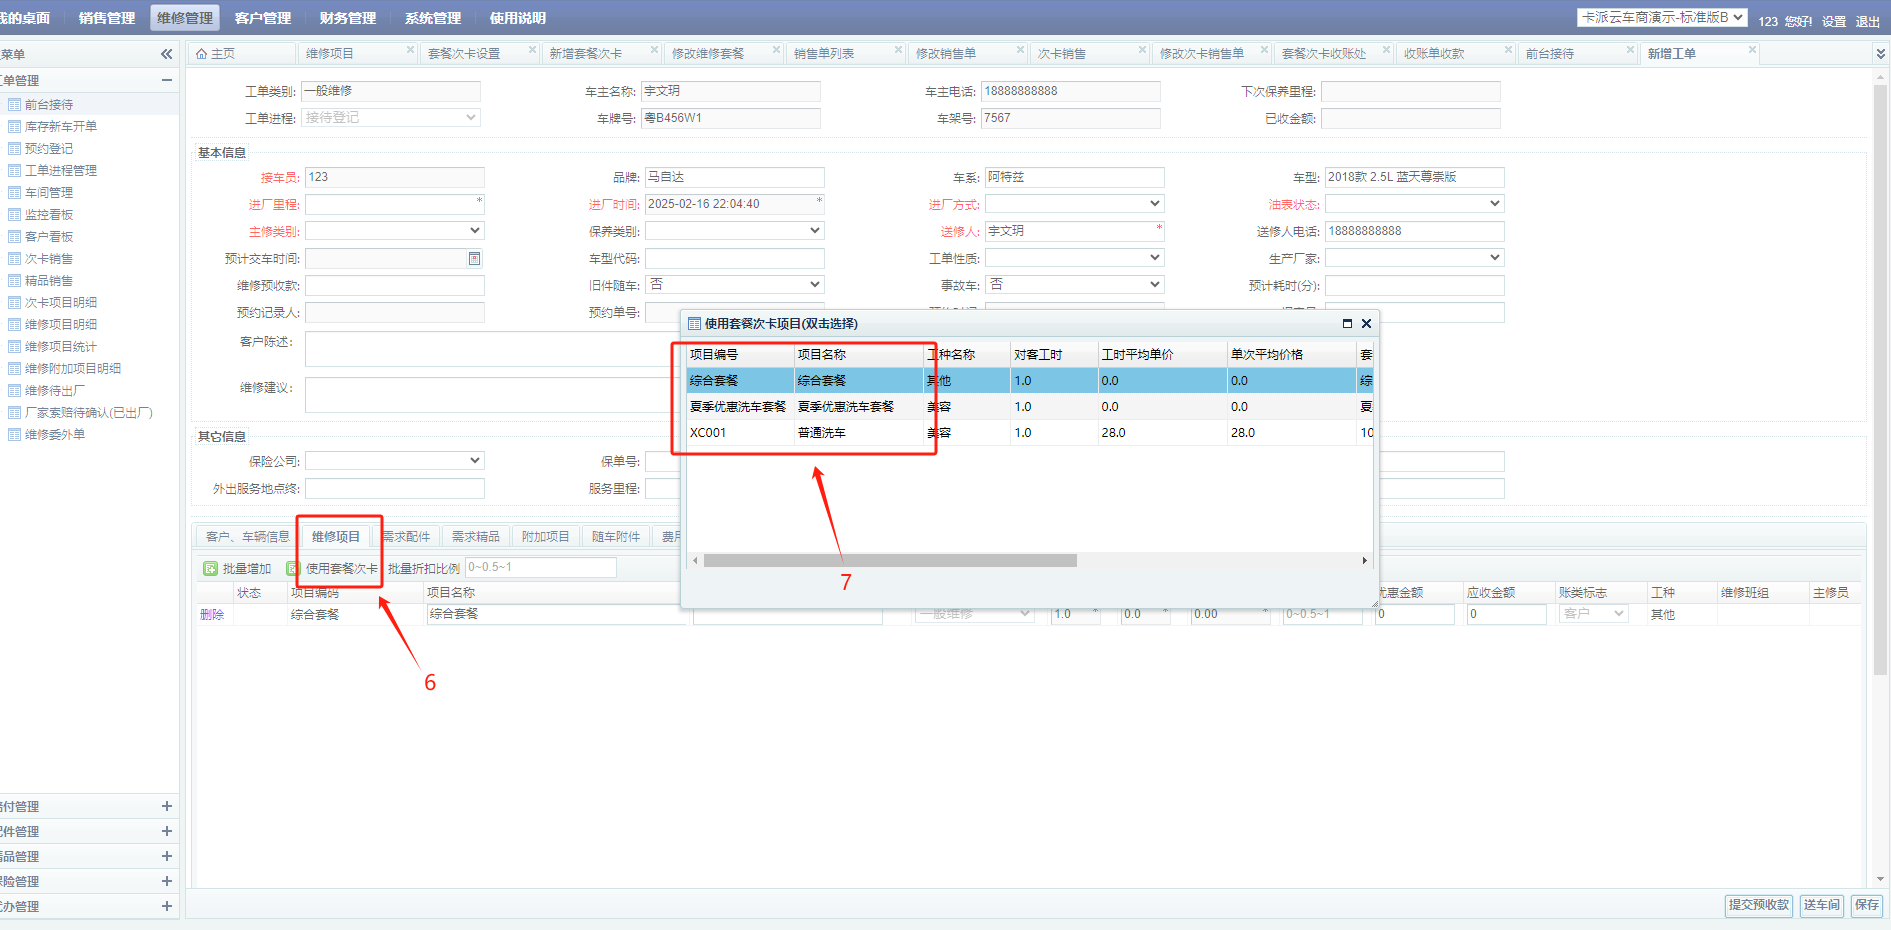The height and width of the screenshot is (930, 1891).
Task: Collapse the left sidebar menu
Action: coord(166,54)
